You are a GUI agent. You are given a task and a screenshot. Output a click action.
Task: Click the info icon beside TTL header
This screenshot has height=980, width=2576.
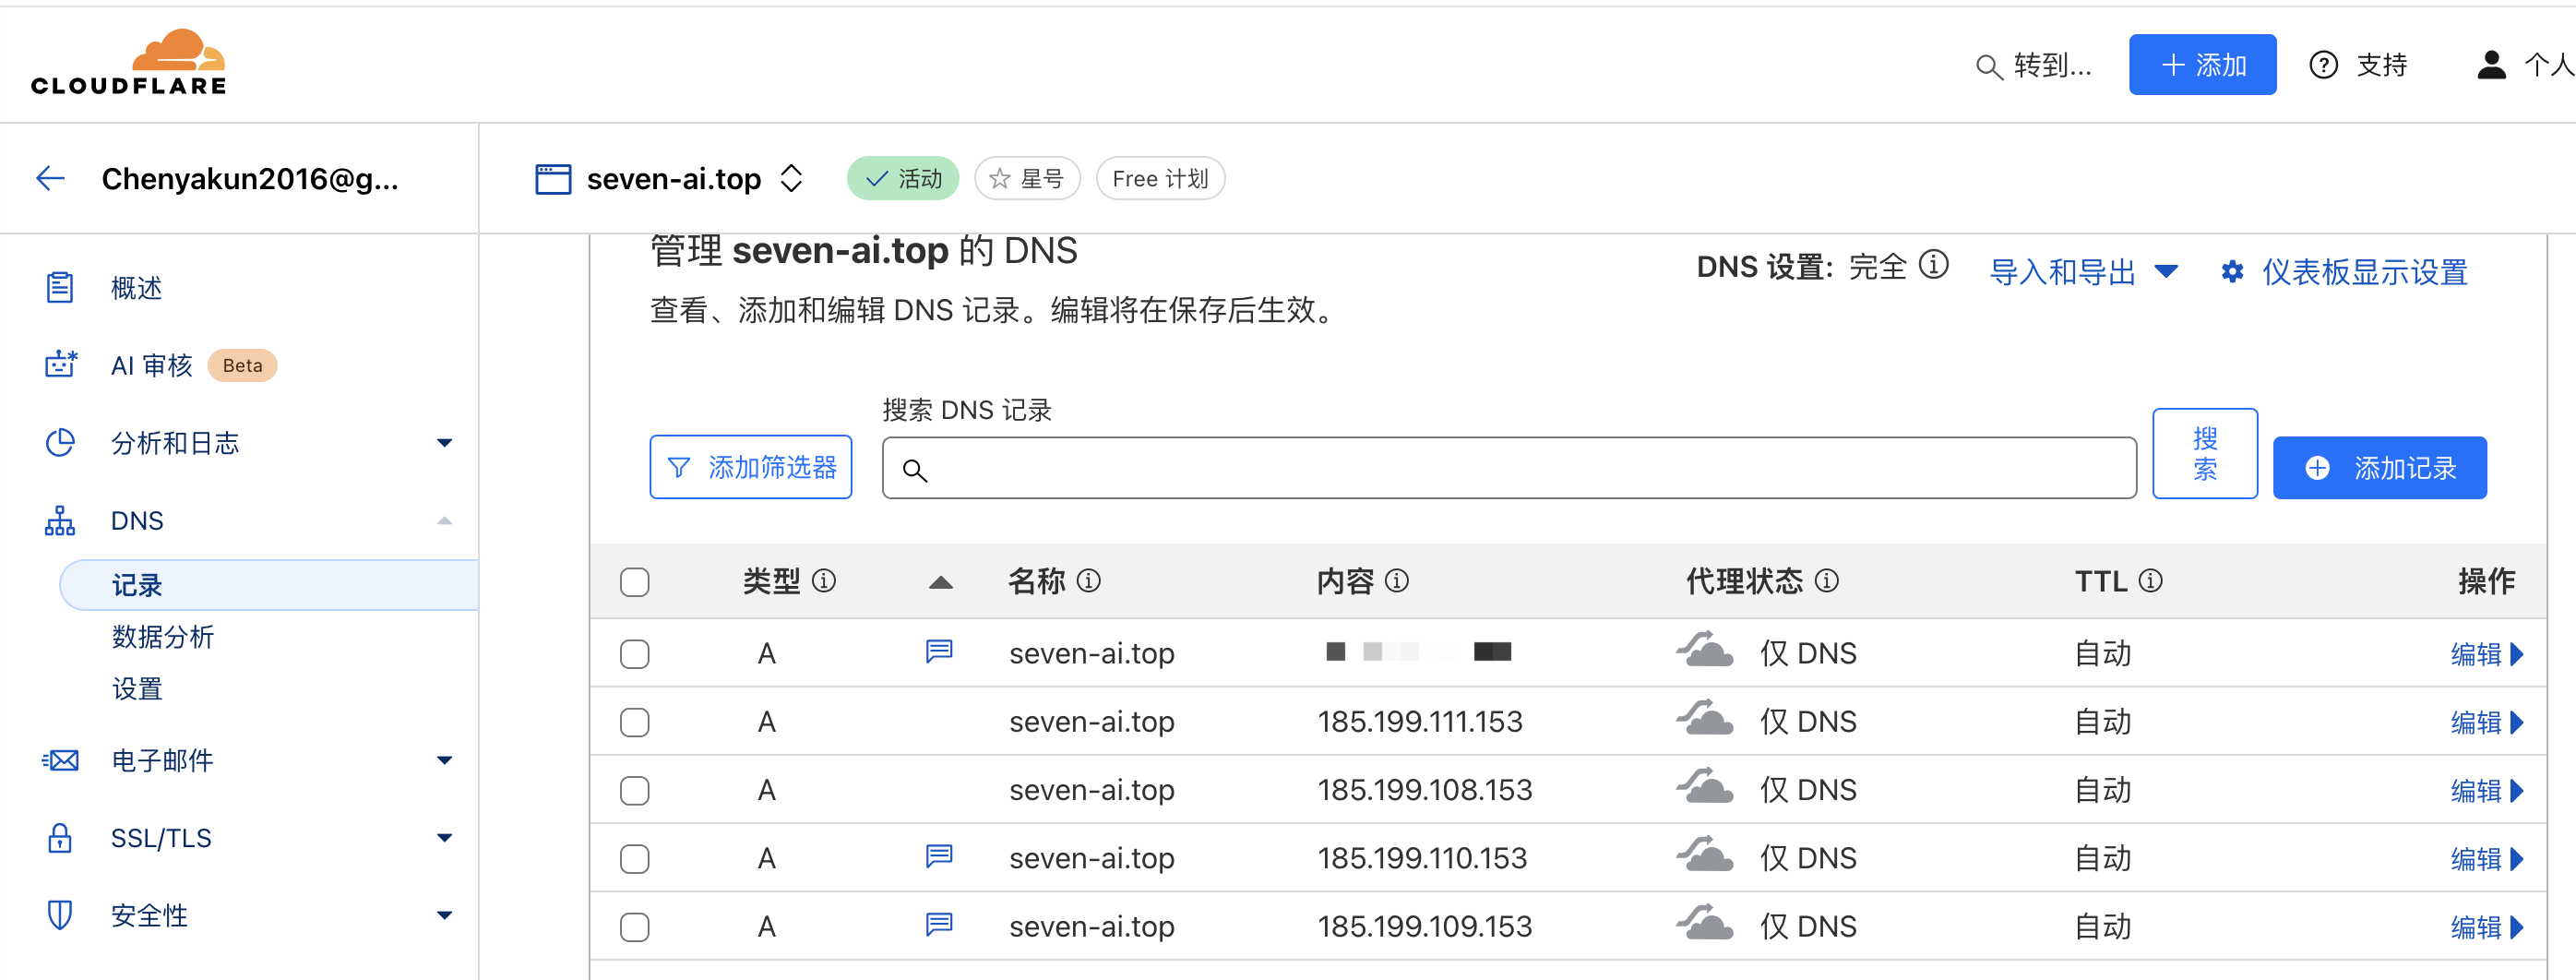[x=2150, y=580]
